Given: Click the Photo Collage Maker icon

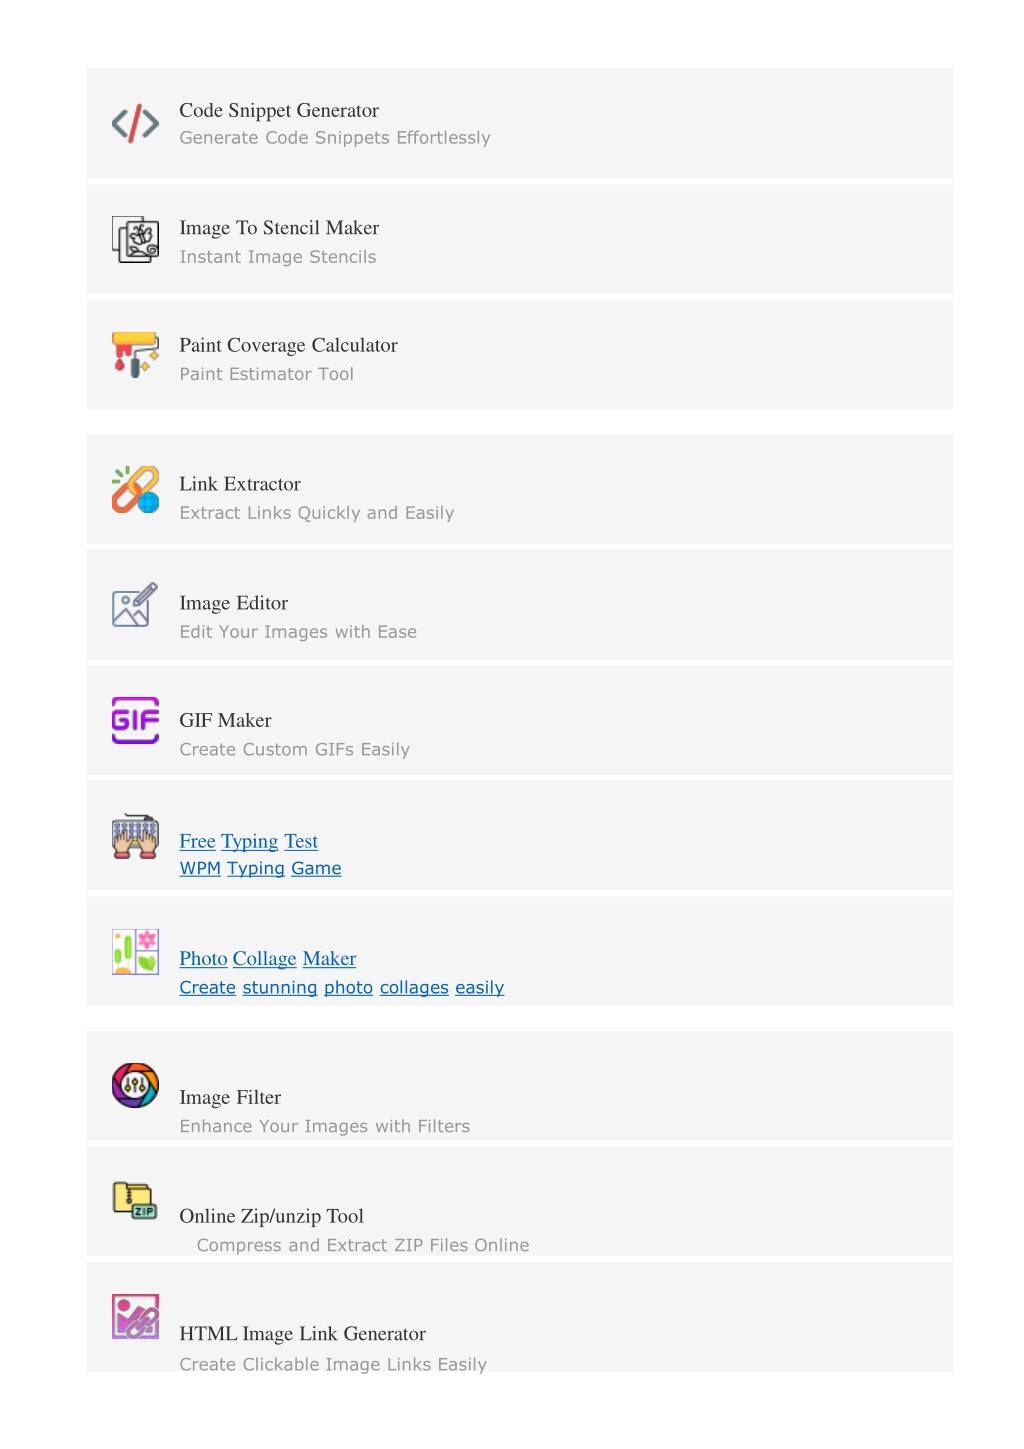Looking at the screenshot, I should pos(135,951).
